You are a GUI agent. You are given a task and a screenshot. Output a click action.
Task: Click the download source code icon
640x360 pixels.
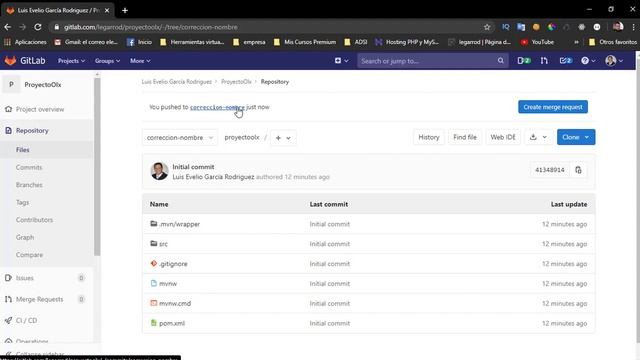(533, 137)
